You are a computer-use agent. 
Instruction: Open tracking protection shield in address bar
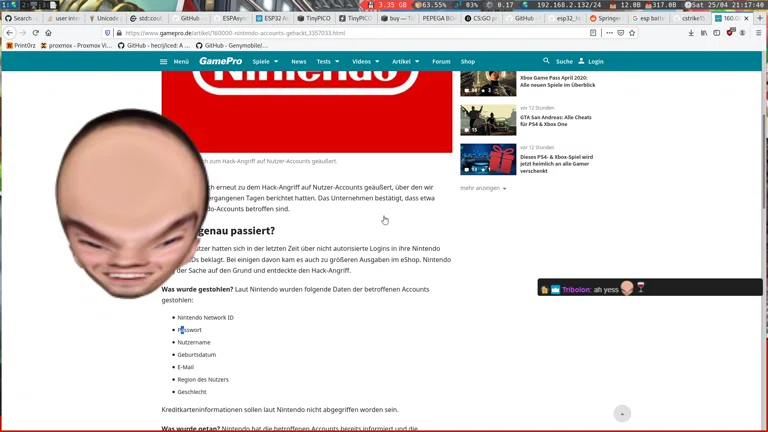click(x=108, y=33)
